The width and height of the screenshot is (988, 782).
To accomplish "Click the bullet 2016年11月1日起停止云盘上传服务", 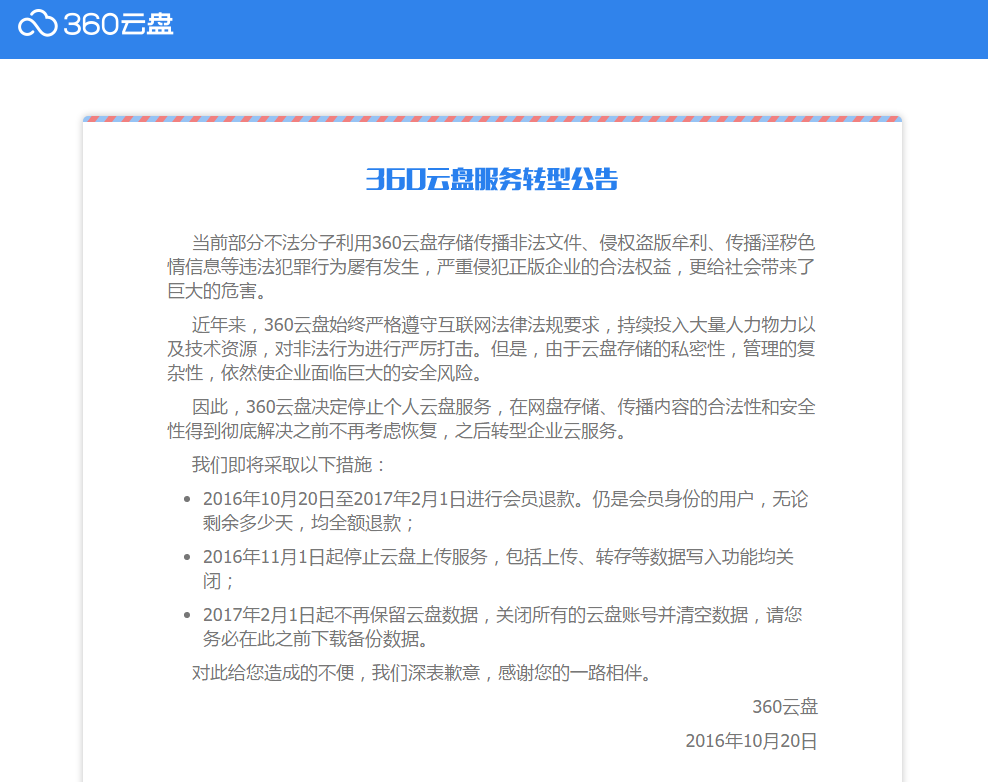I will 498,568.
